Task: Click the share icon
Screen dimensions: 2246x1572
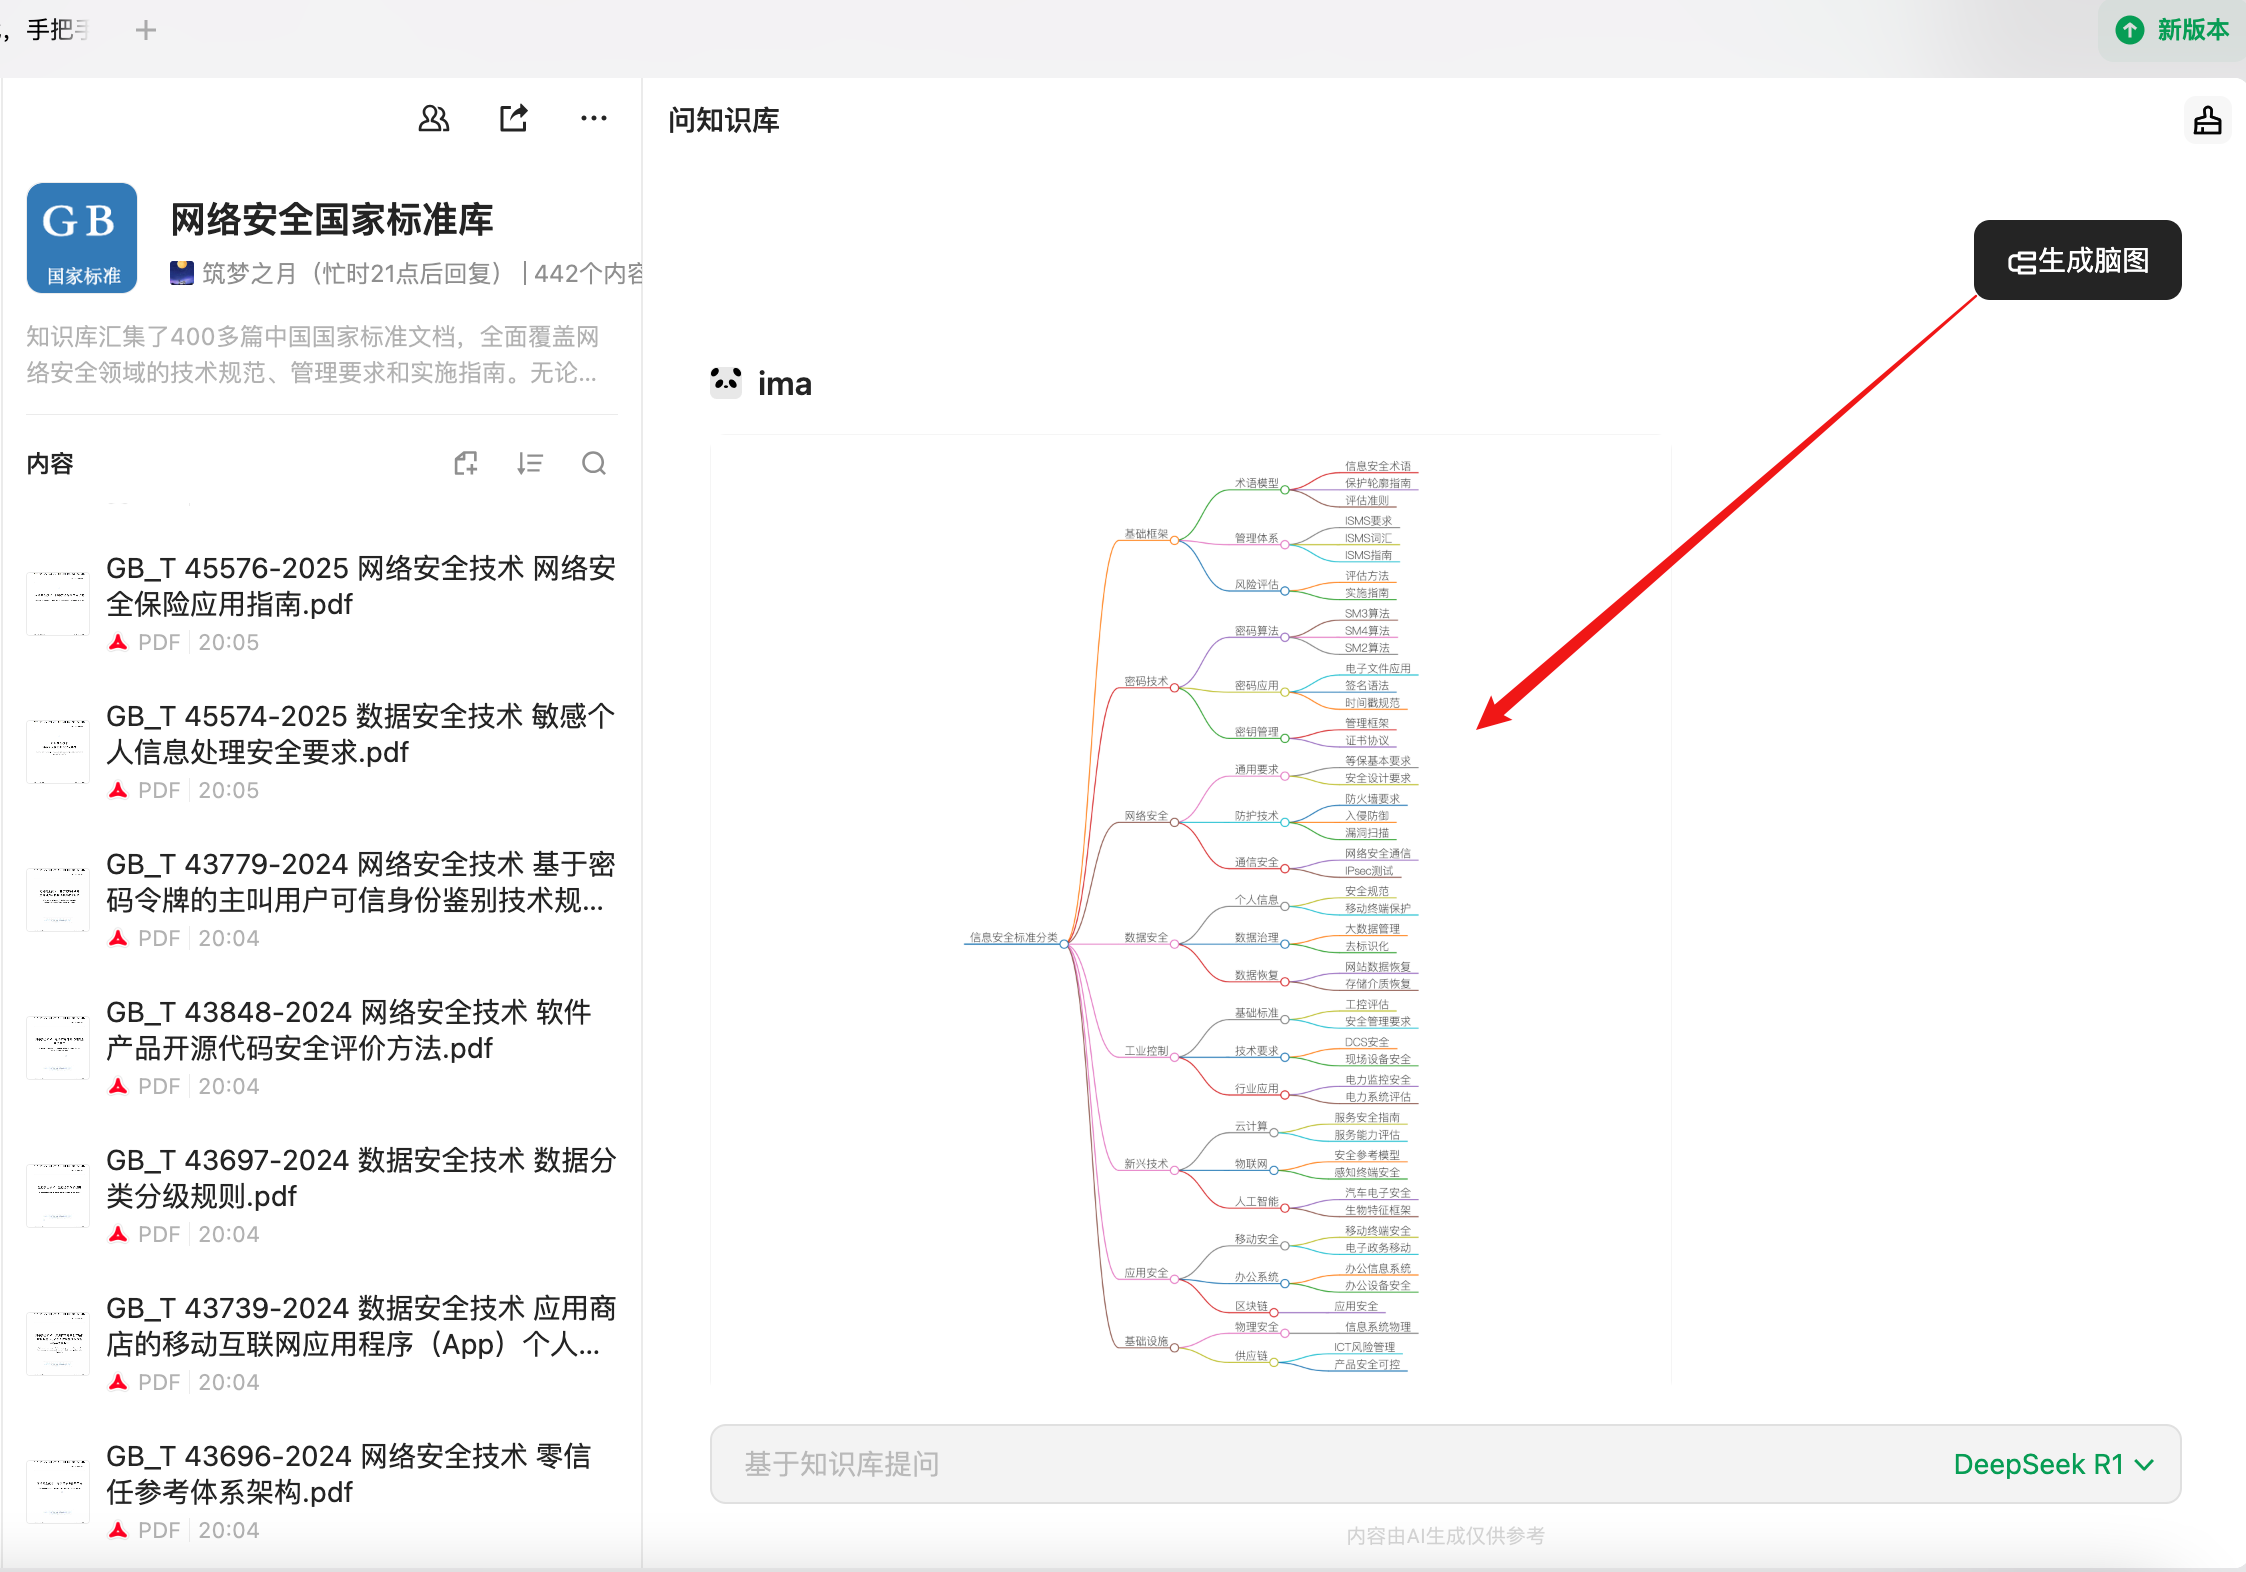Action: pos(514,119)
